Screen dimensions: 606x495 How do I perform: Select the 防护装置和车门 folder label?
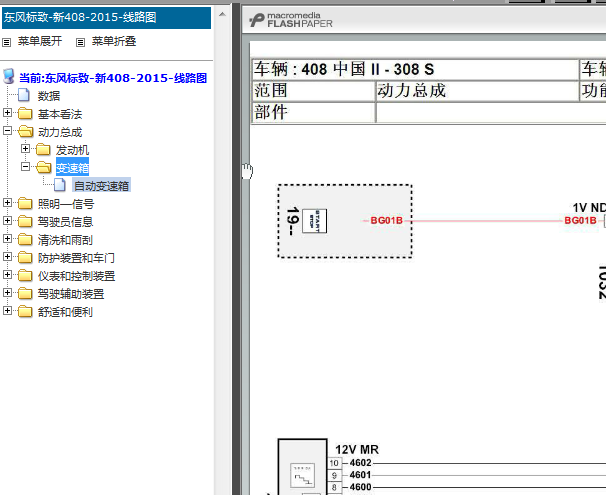point(76,258)
